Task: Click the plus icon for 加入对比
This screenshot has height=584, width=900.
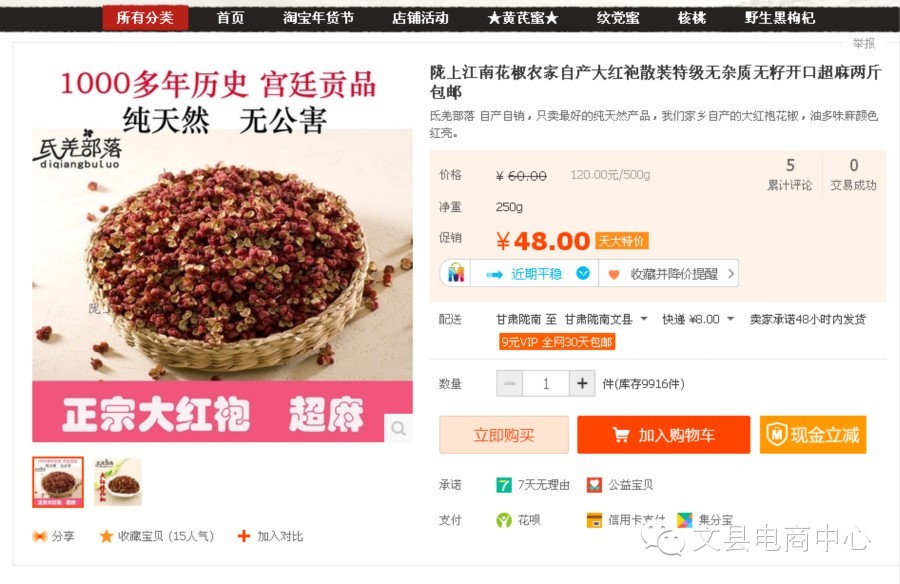Action: [x=244, y=536]
